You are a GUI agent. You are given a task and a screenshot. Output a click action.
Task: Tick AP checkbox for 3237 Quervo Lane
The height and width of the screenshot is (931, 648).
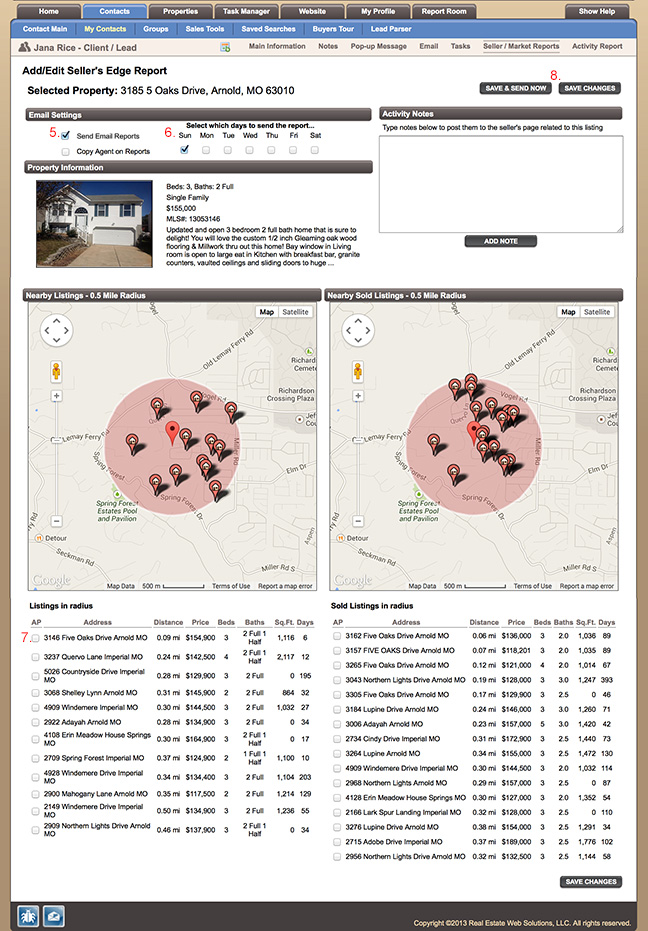click(36, 657)
